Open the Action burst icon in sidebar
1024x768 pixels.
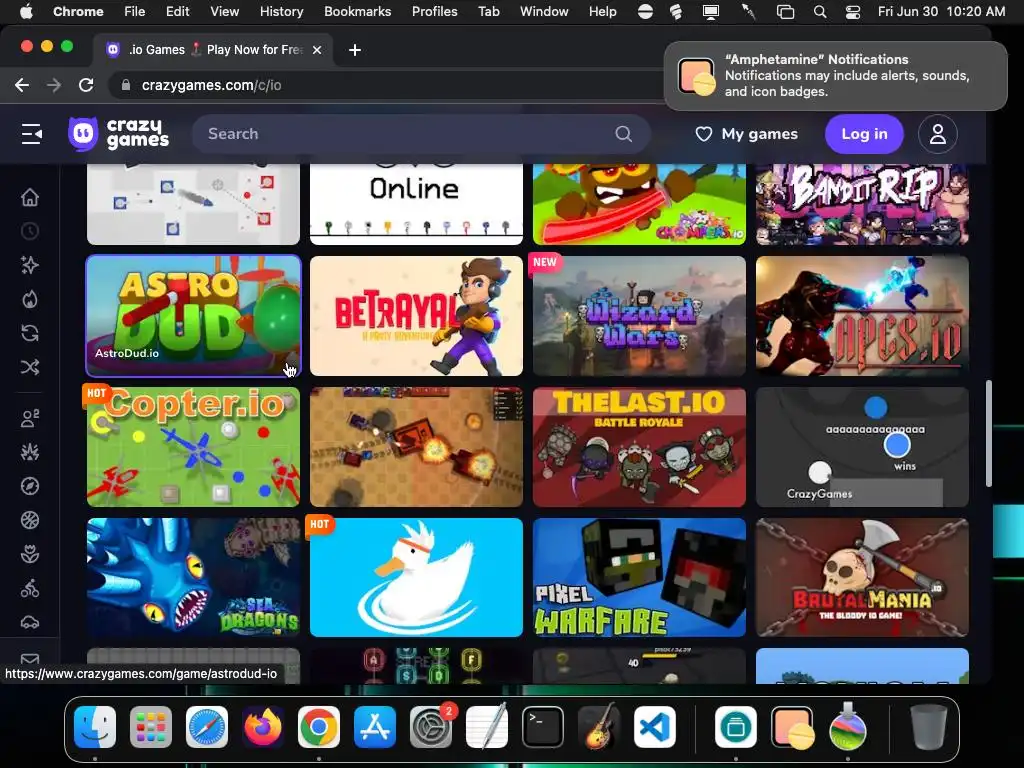(30, 452)
